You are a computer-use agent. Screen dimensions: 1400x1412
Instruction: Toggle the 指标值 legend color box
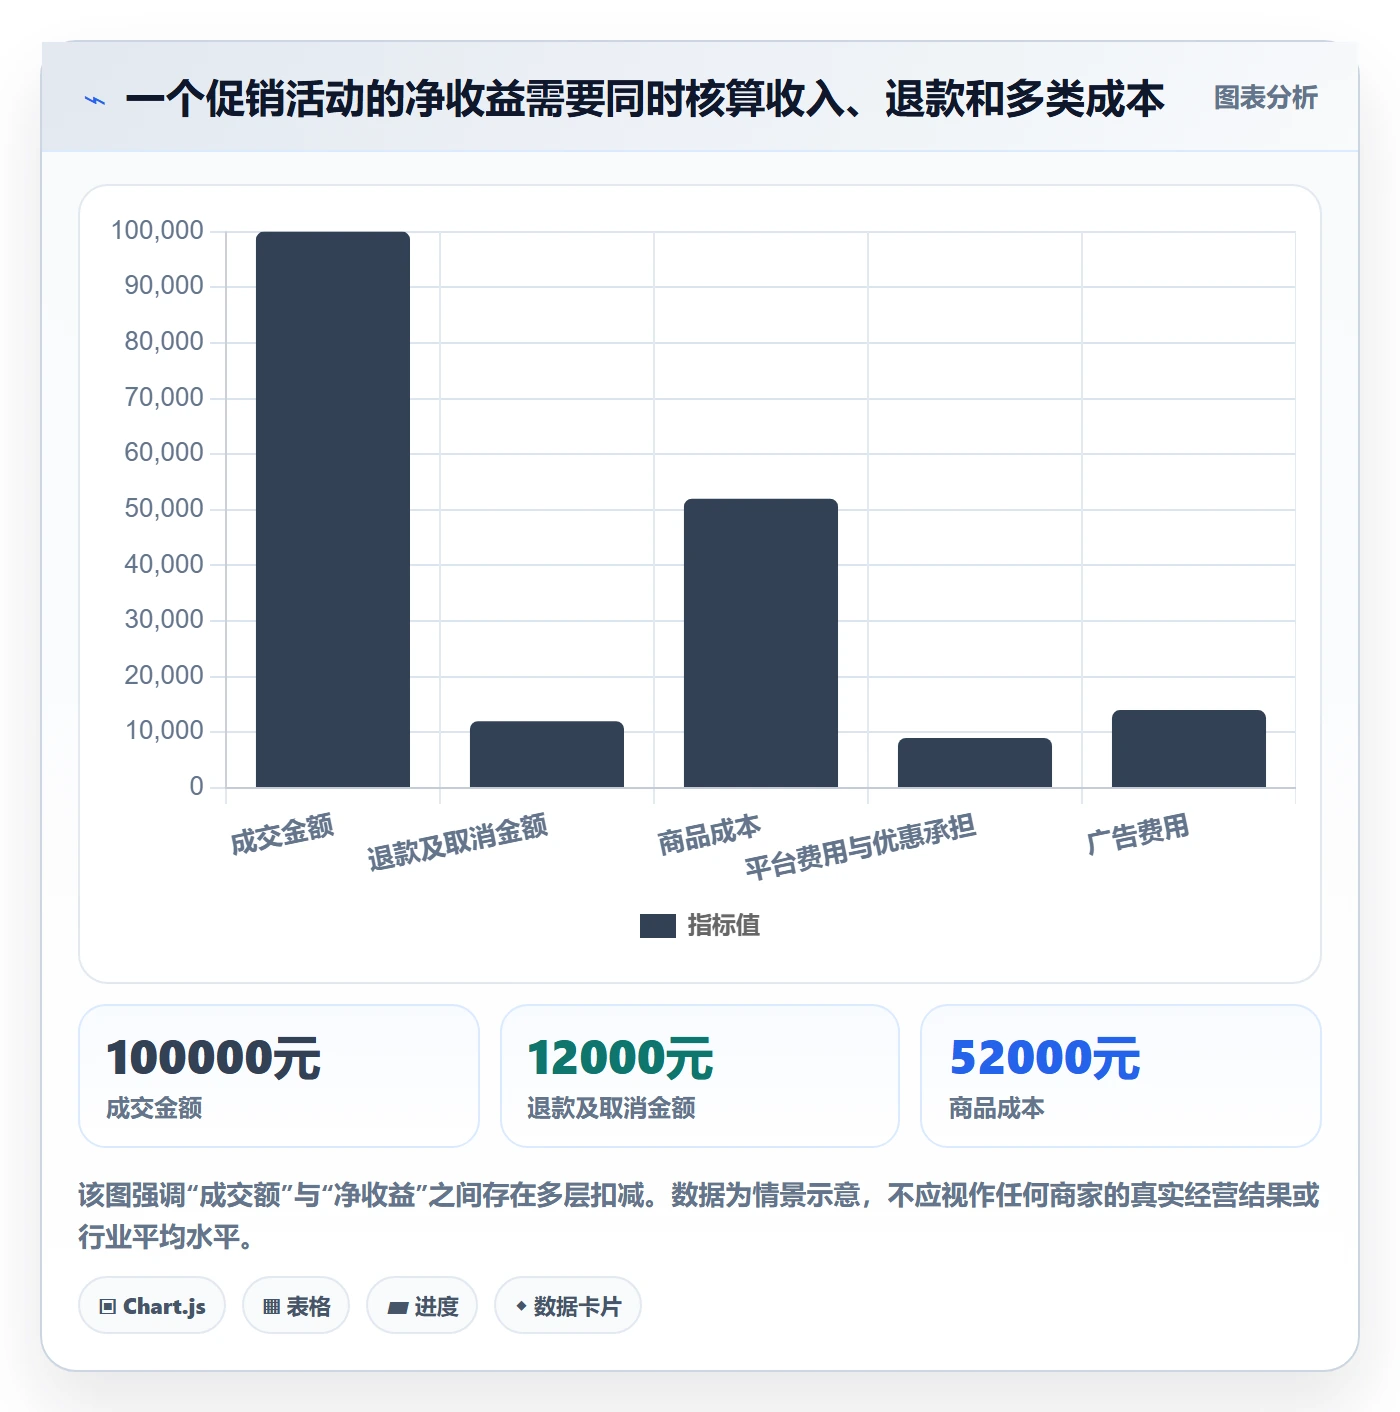point(658,926)
